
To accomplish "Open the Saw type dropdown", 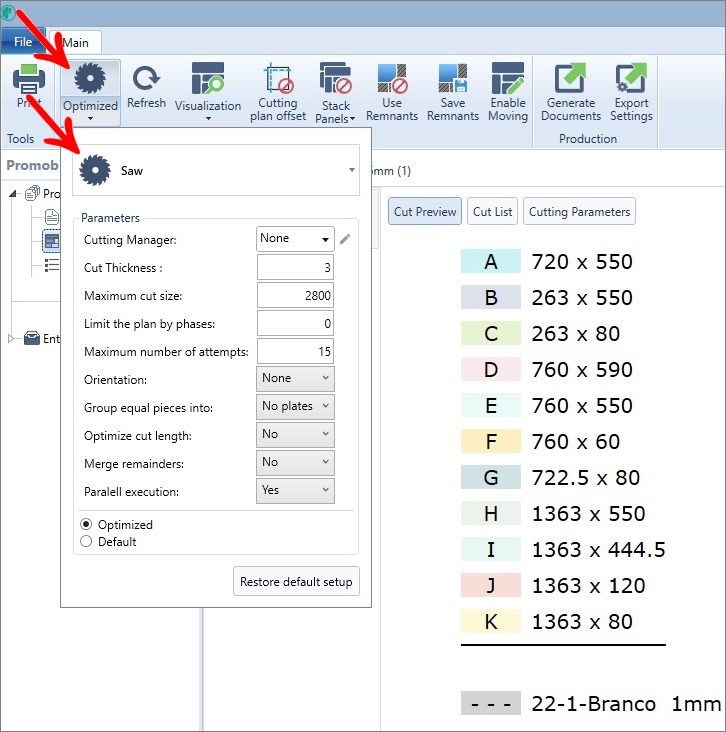I will (216, 170).
